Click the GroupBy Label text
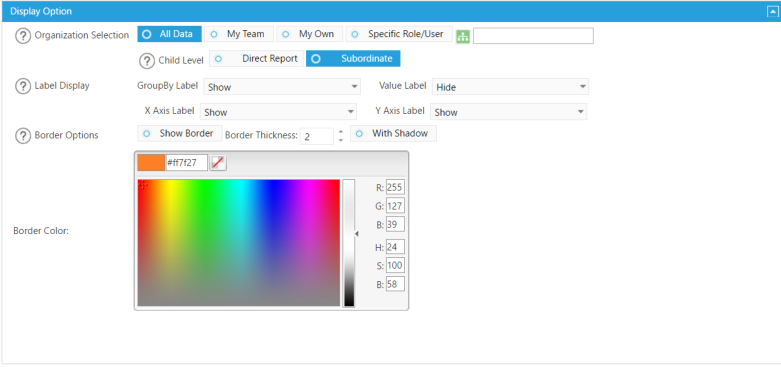781x367 pixels. (167, 85)
